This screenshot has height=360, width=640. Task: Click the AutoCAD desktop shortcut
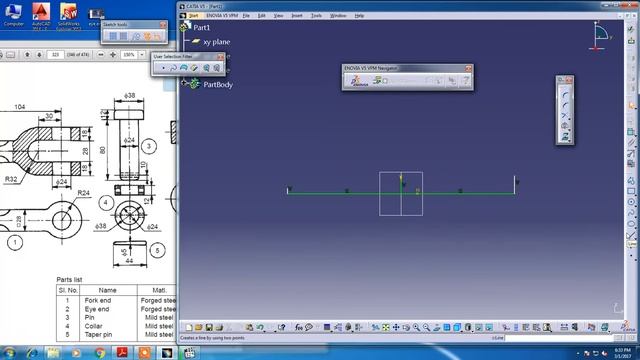click(41, 16)
